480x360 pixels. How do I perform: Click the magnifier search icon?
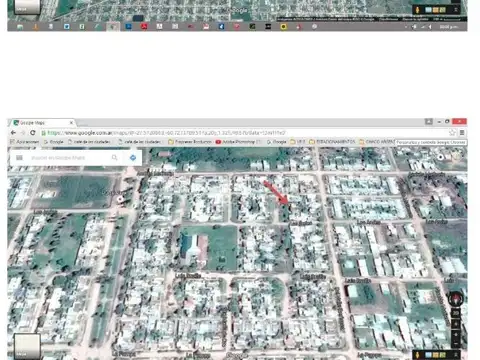point(115,158)
